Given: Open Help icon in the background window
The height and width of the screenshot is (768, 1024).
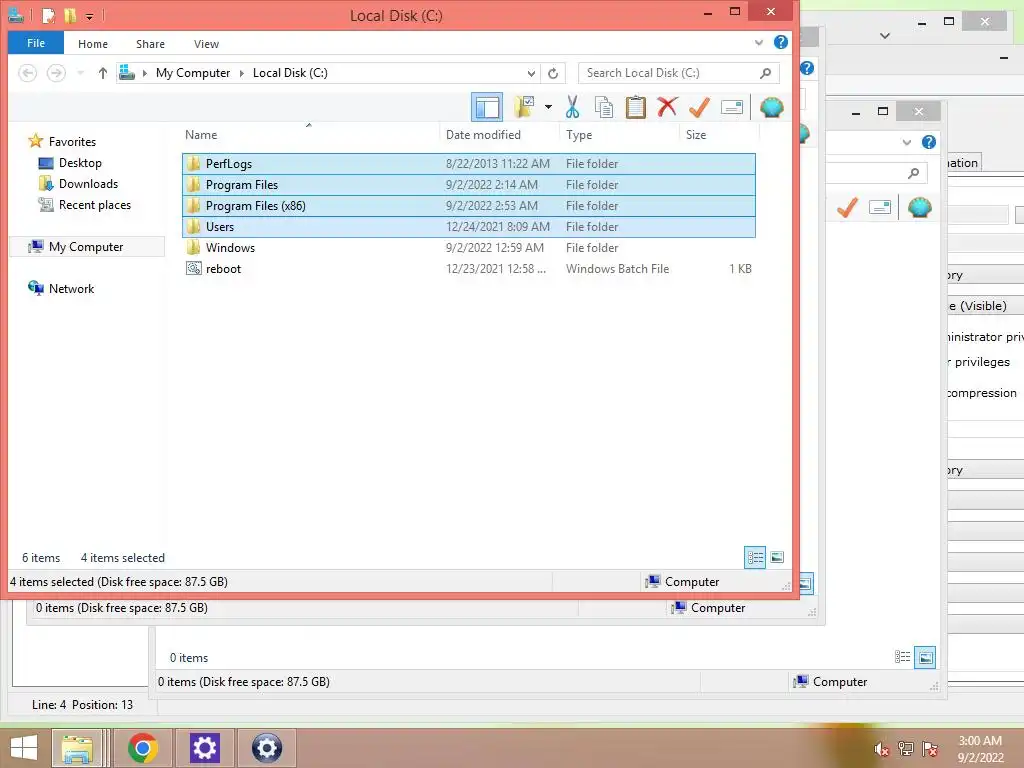Looking at the screenshot, I should point(929,142).
